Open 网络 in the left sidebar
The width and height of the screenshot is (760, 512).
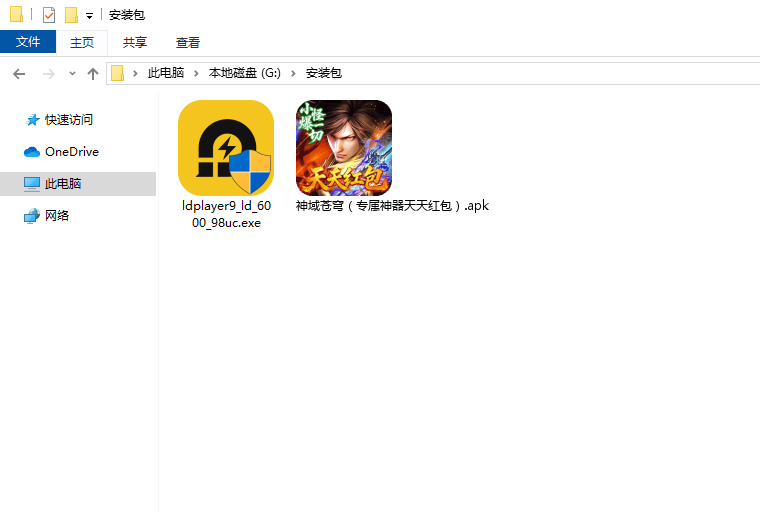coord(57,216)
